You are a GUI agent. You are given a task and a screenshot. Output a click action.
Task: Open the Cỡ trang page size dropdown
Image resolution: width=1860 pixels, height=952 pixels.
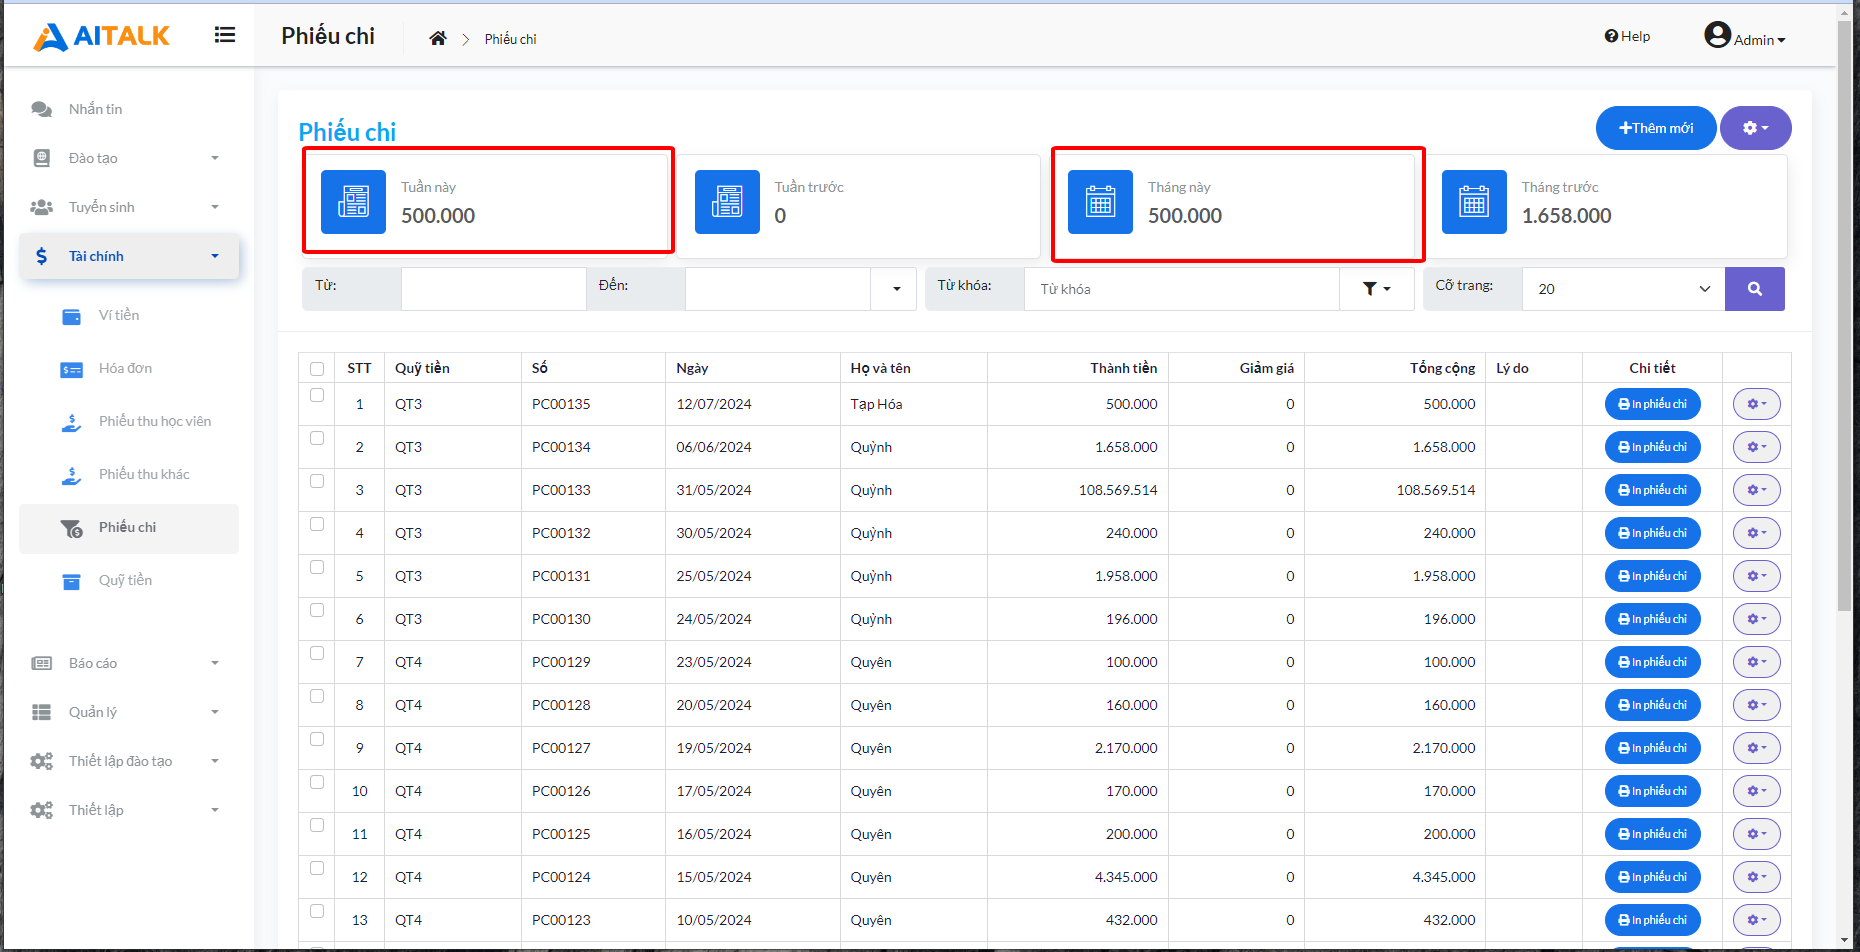pos(1623,289)
